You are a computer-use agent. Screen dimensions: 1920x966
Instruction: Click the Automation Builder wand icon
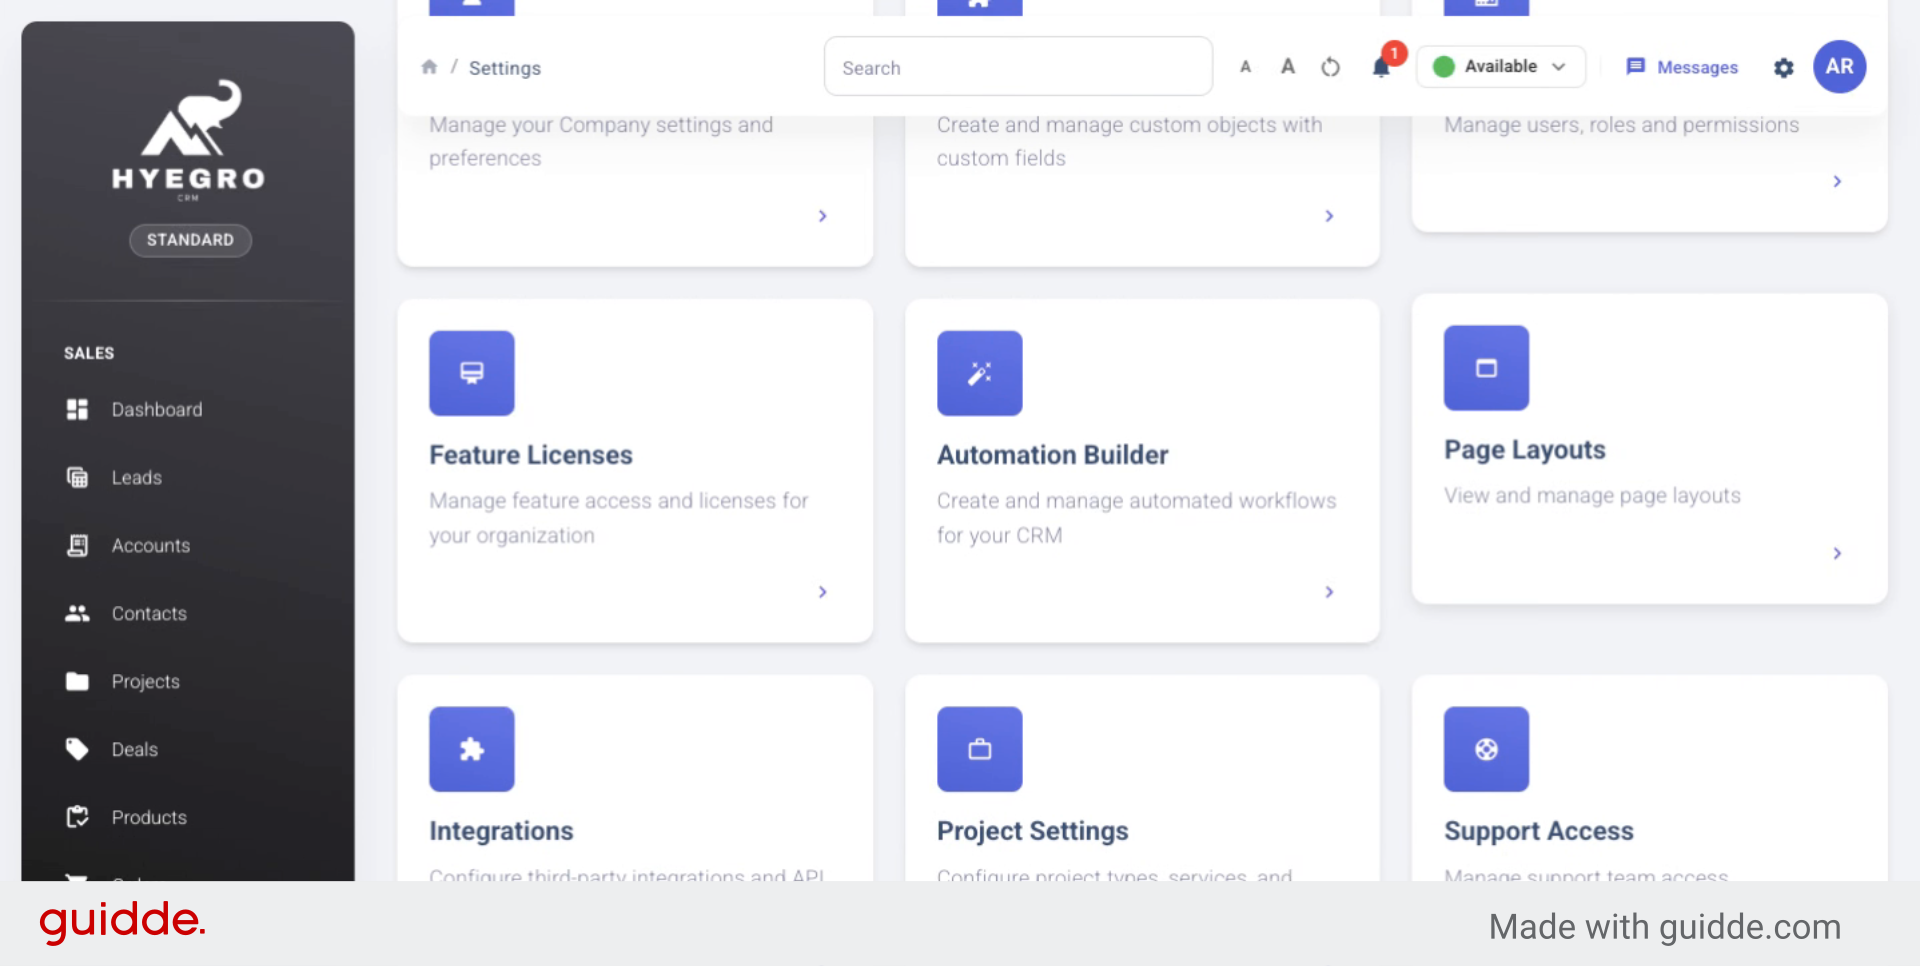(979, 373)
